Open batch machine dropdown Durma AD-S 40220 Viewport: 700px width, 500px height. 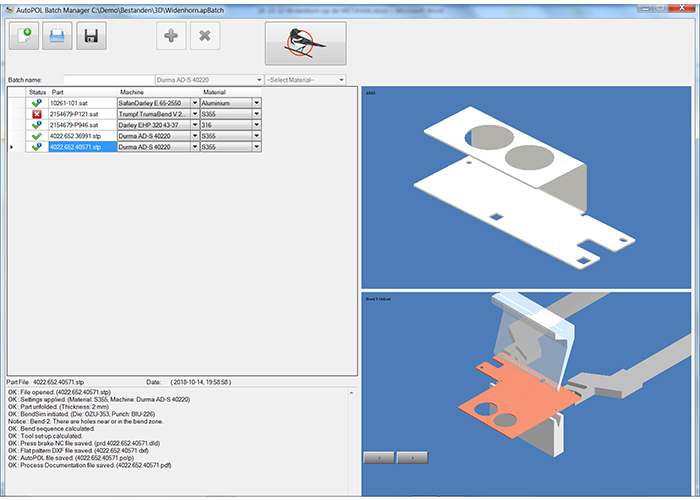tap(259, 79)
